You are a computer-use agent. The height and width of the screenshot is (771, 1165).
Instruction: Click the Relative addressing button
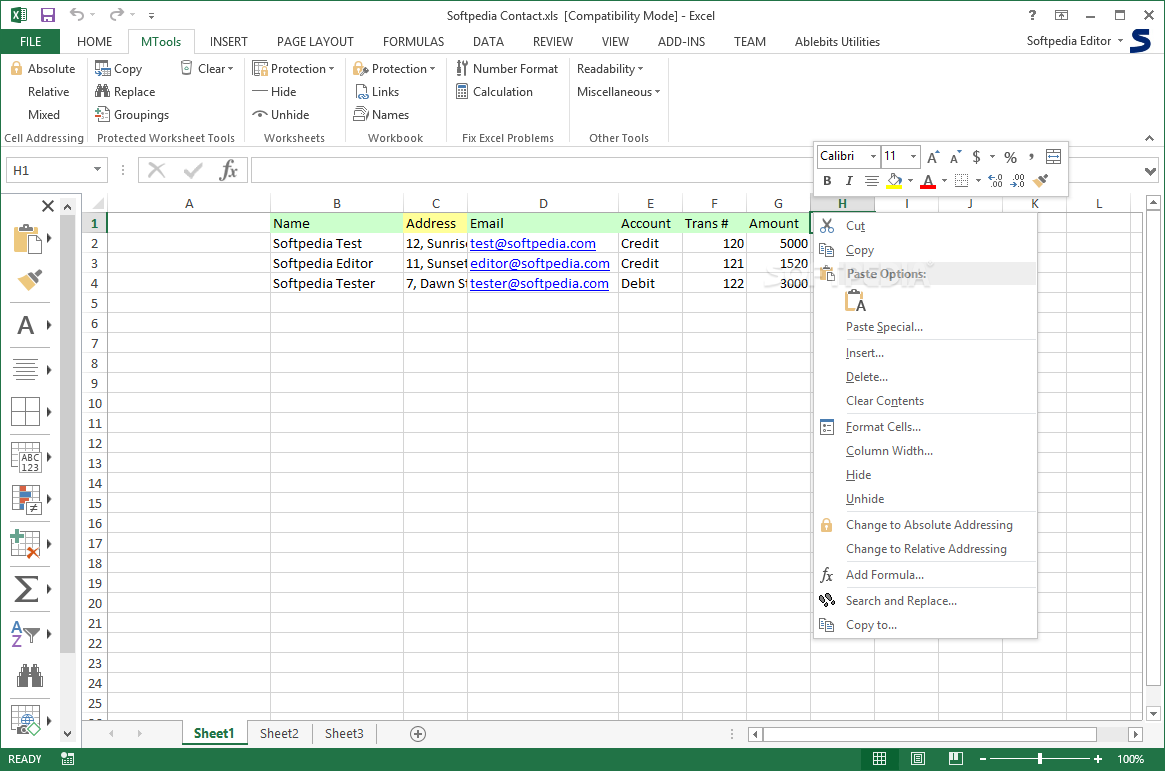tap(48, 91)
